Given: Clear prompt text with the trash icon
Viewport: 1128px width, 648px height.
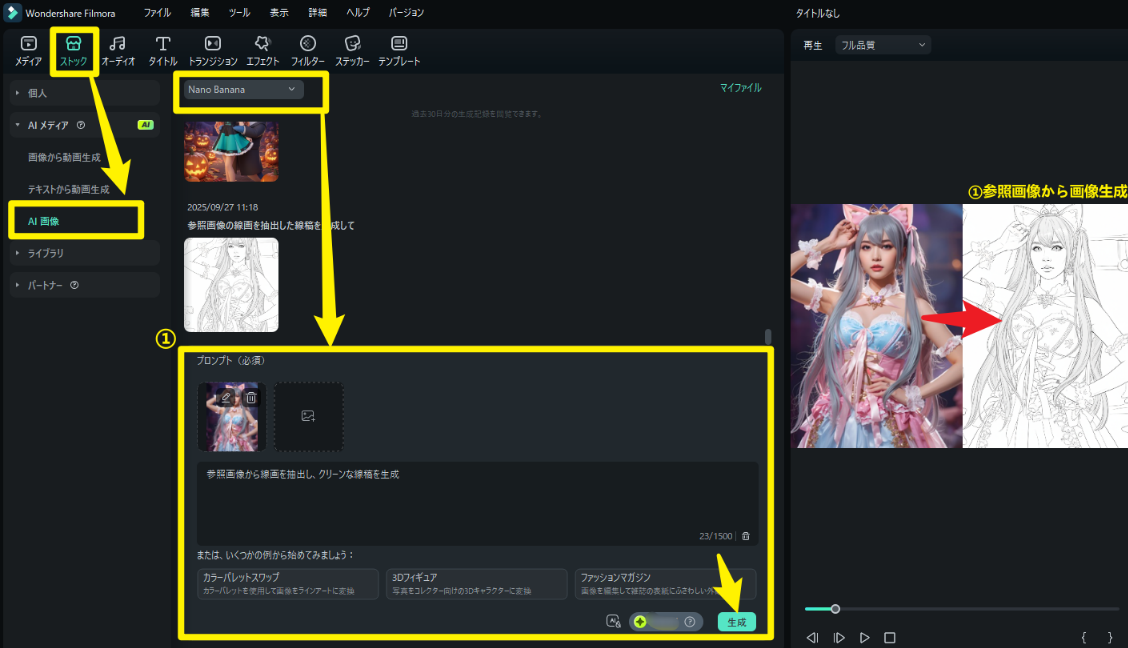Looking at the screenshot, I should (745, 536).
